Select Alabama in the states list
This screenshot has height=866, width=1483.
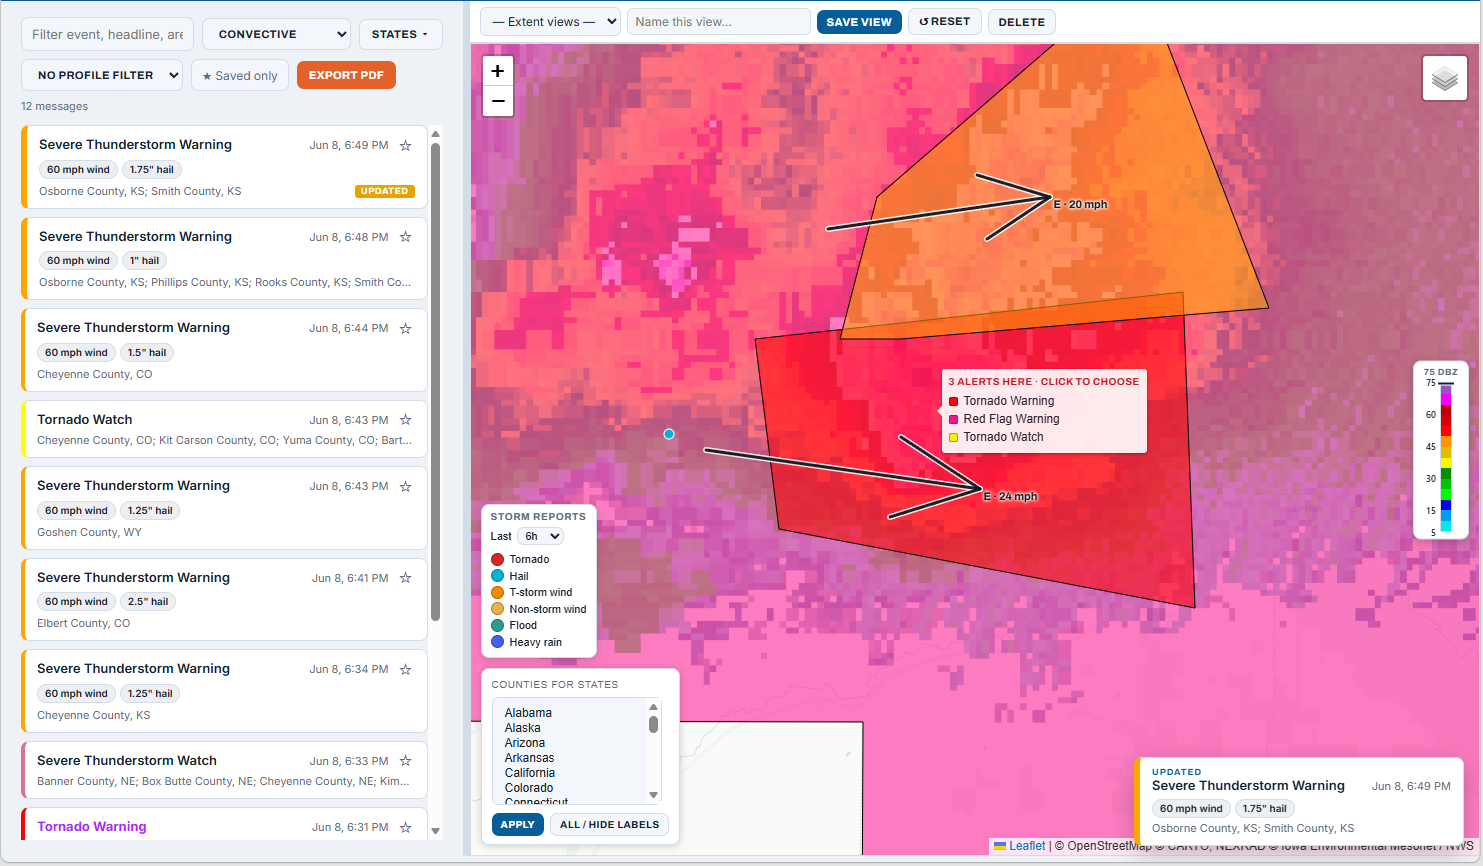click(x=528, y=713)
